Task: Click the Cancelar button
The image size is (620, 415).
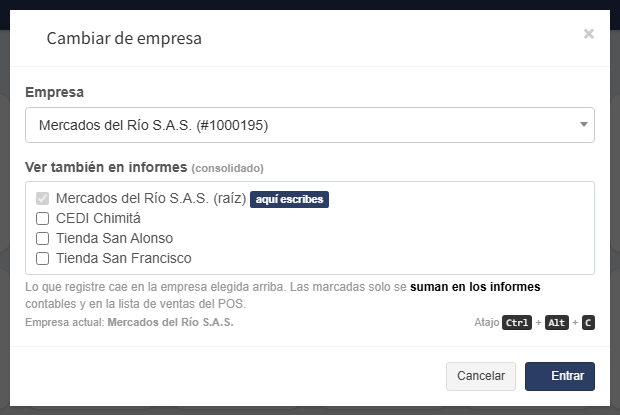Action: (481, 376)
